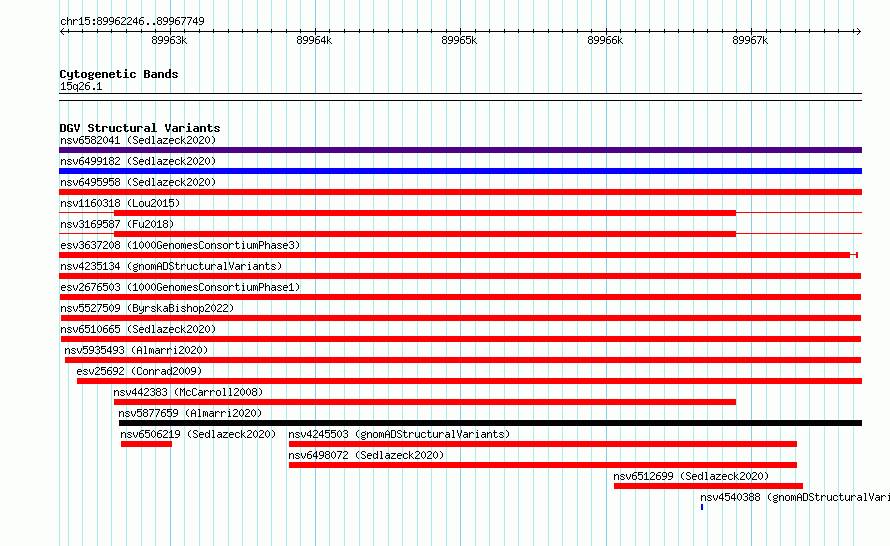890x546 pixels.
Task: Open the nsv3169587 (Fu2018) label
Action: [x=117, y=224]
